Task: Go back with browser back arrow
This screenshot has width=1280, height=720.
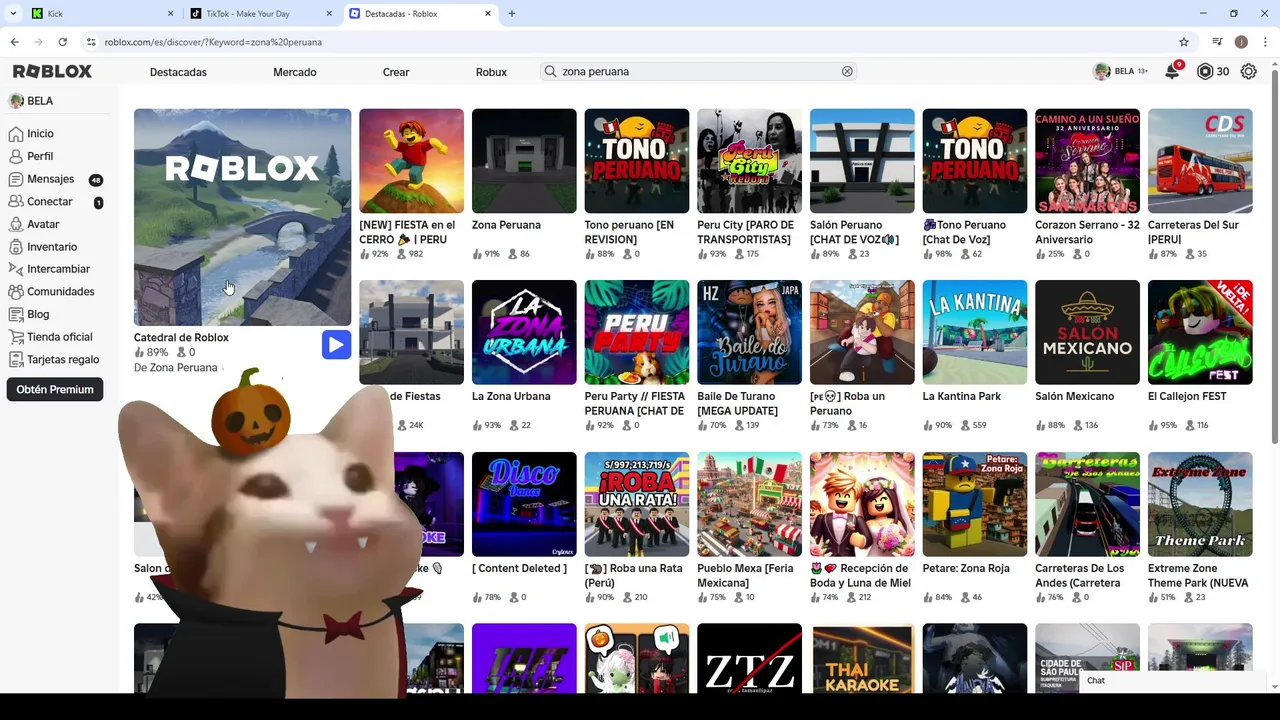Action: click(x=14, y=42)
